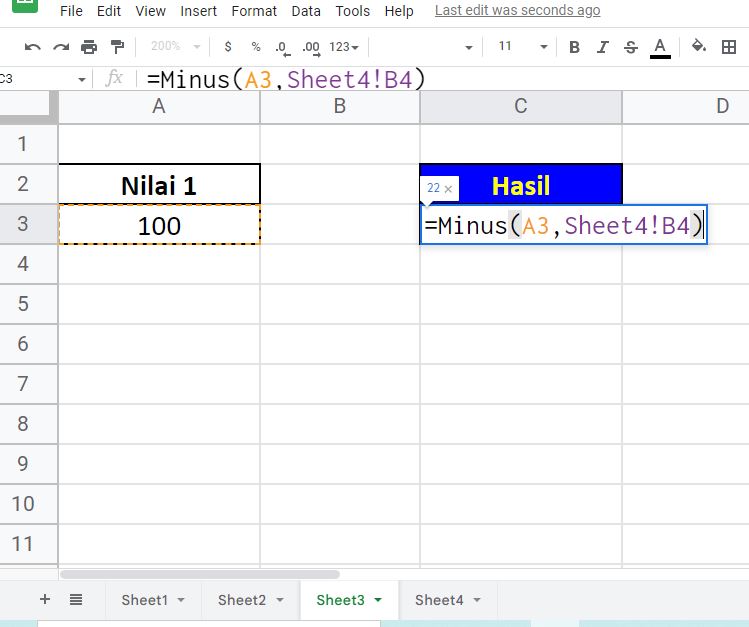Image resolution: width=749 pixels, height=627 pixels.
Task: Click the Redo icon
Action: pos(61,47)
